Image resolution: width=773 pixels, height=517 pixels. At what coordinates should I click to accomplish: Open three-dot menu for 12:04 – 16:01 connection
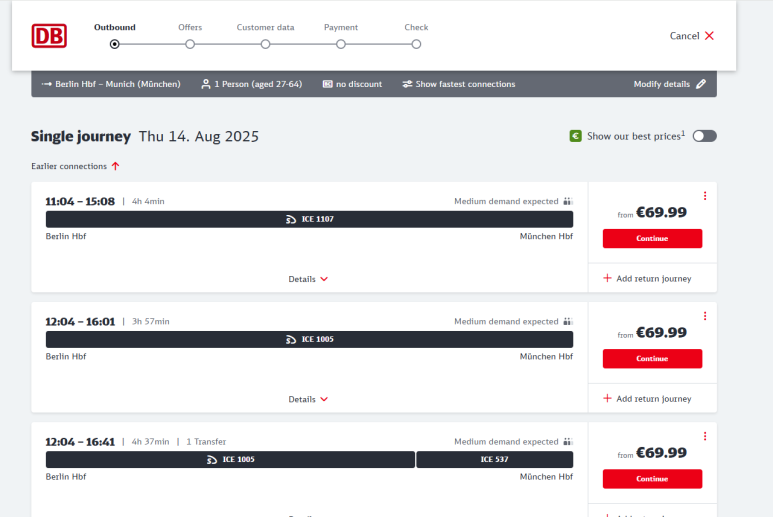click(705, 316)
